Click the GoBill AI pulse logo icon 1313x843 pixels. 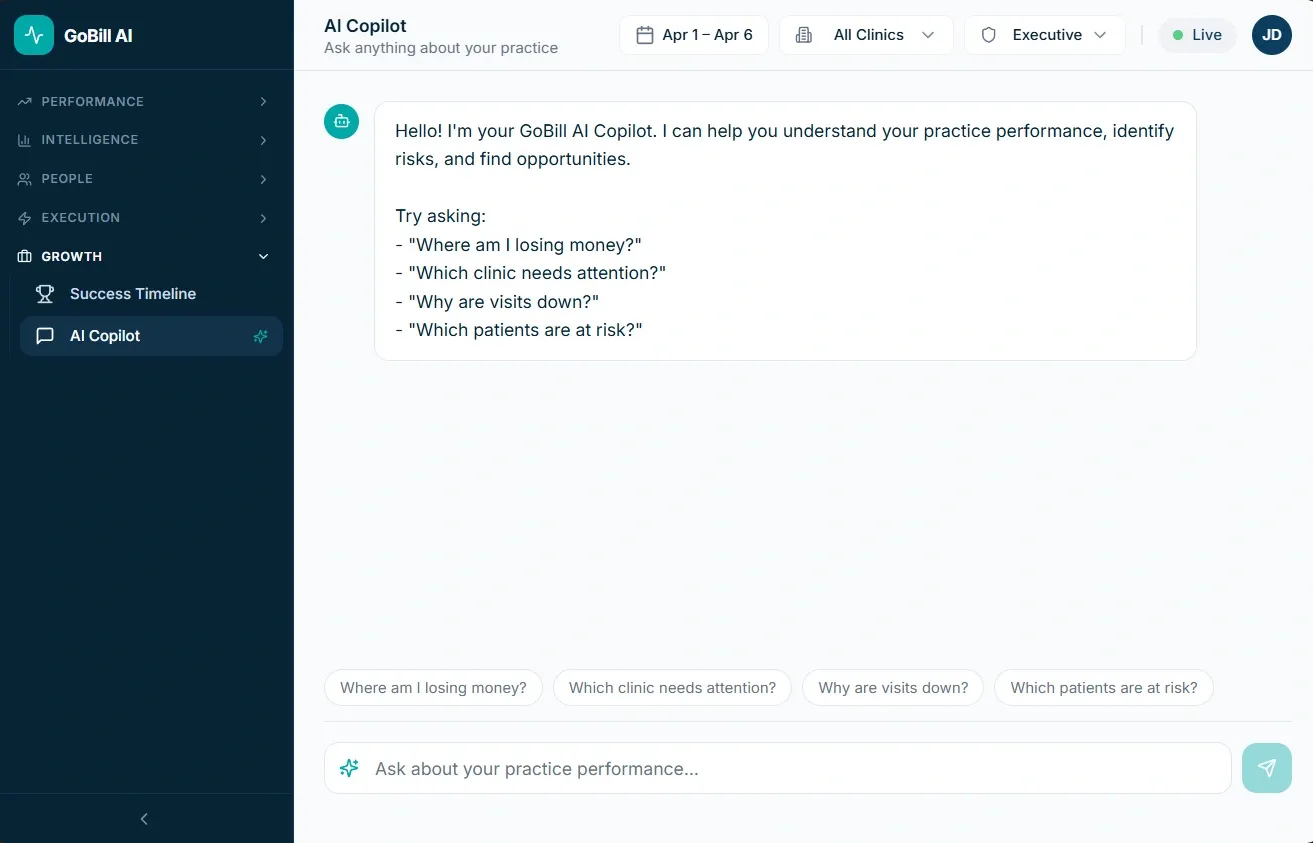click(x=34, y=35)
